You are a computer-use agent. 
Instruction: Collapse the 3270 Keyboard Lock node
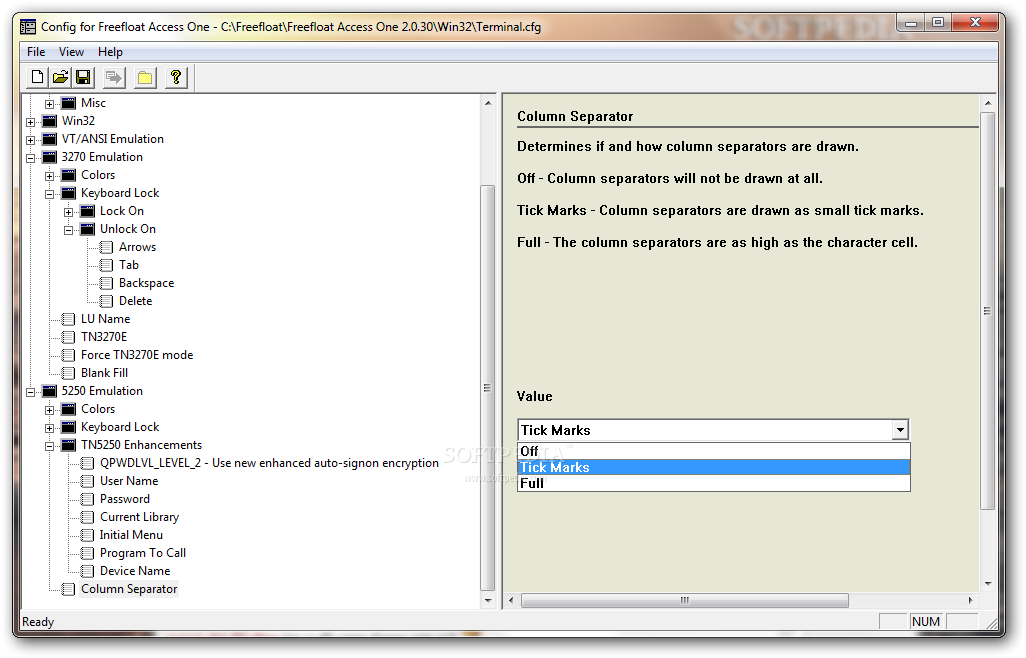click(50, 194)
